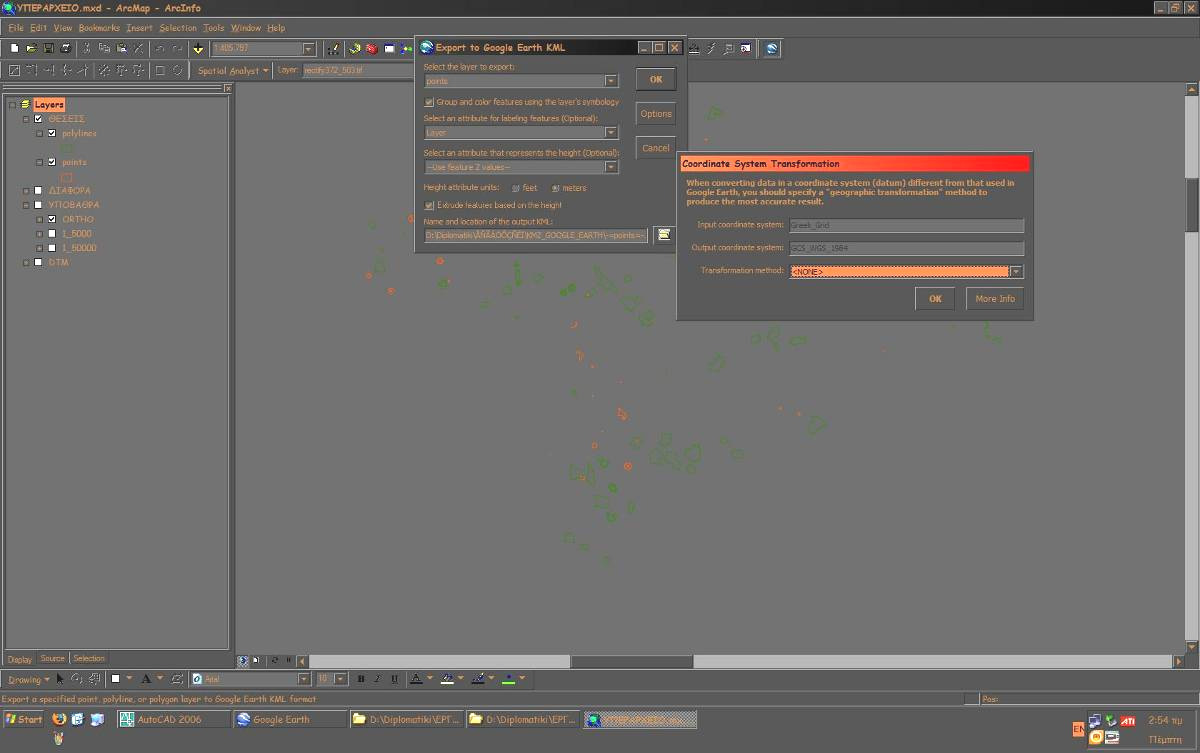Open Transformation method dropdown
This screenshot has height=753, width=1200.
point(1016,272)
